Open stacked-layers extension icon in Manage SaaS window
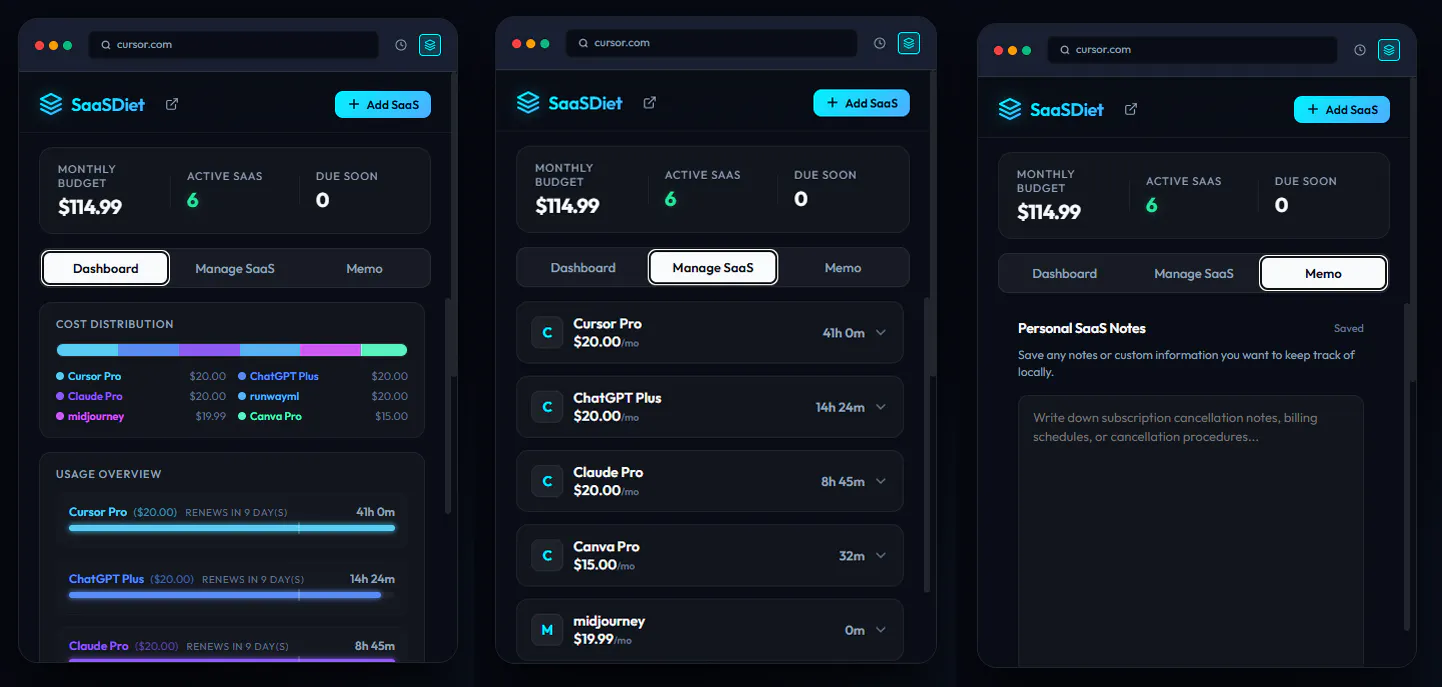 pos(908,43)
